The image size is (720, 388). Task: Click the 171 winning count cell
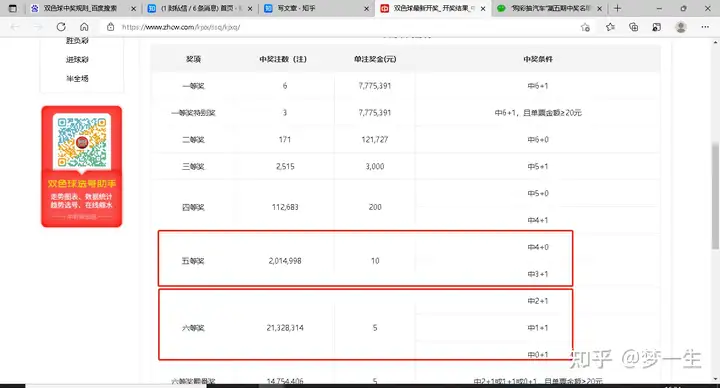[x=285, y=140]
